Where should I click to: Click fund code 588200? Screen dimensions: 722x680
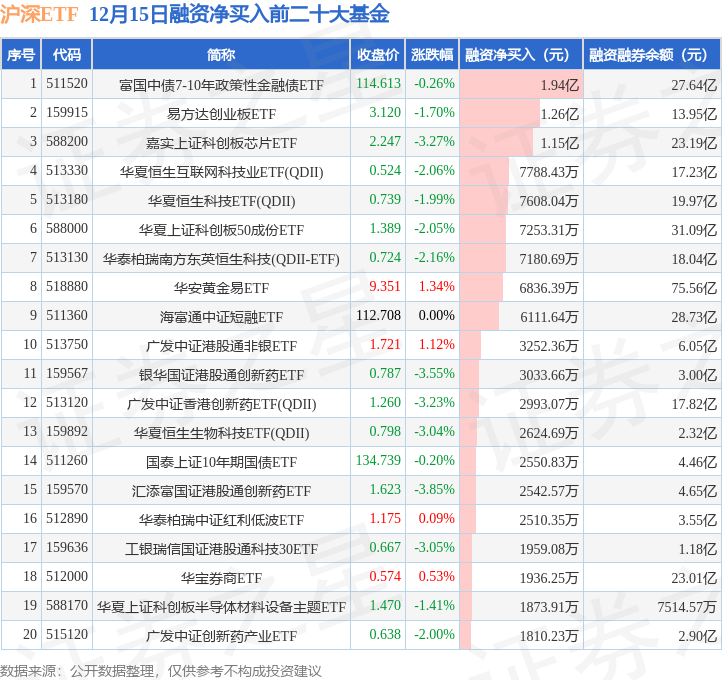point(67,141)
